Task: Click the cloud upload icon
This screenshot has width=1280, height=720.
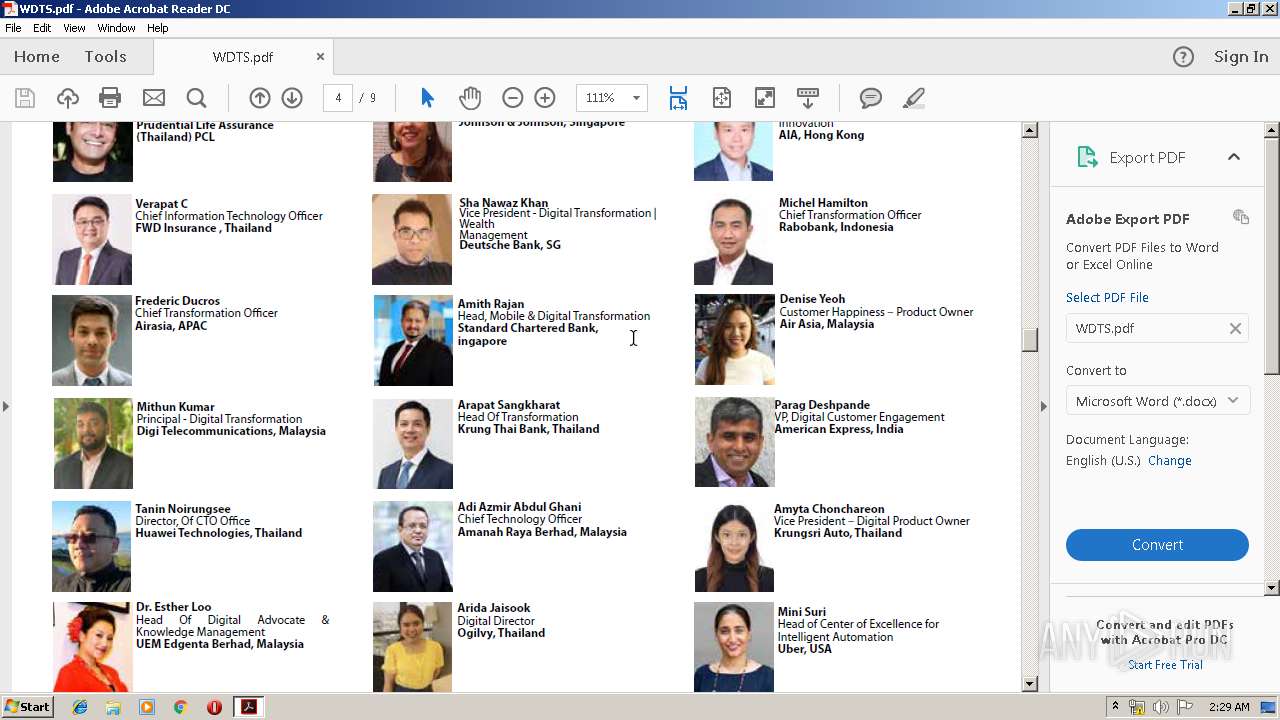Action: [x=67, y=98]
